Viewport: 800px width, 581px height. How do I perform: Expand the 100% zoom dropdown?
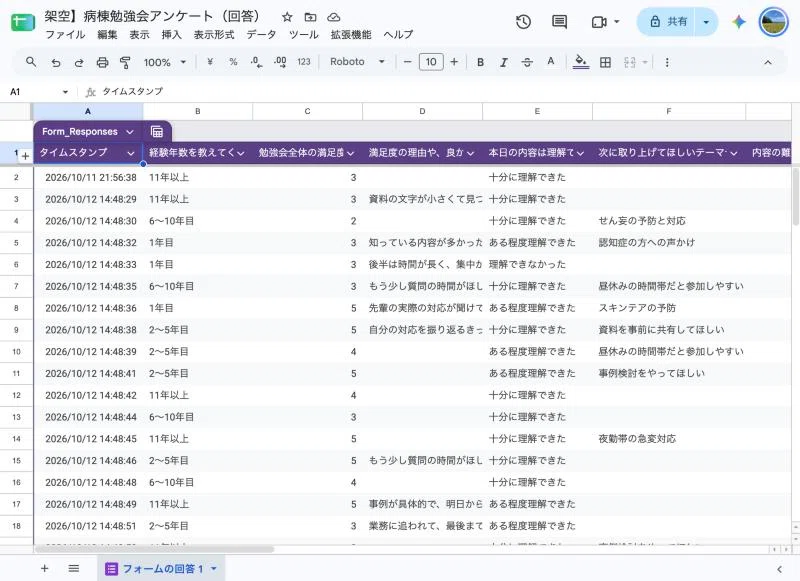click(x=164, y=62)
